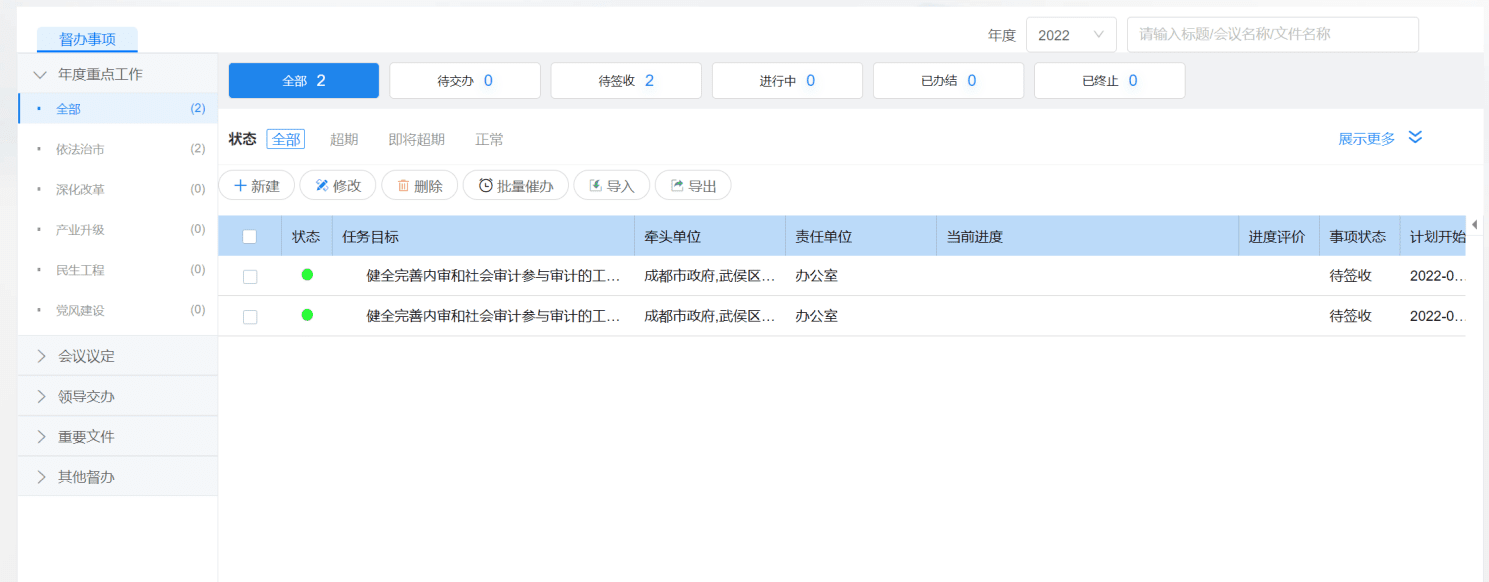Click the double chevron next to 展示更多

pos(1415,138)
